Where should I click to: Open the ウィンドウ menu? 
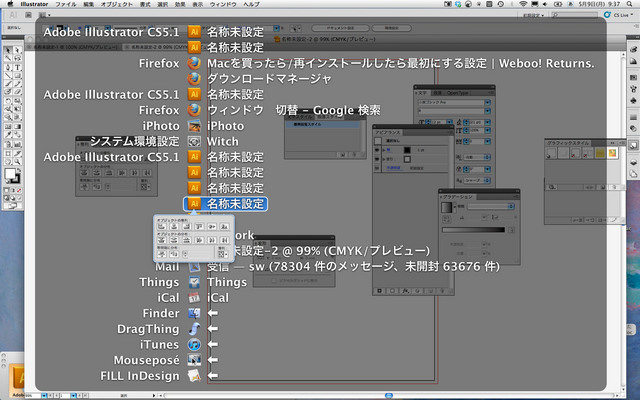coord(223,4)
